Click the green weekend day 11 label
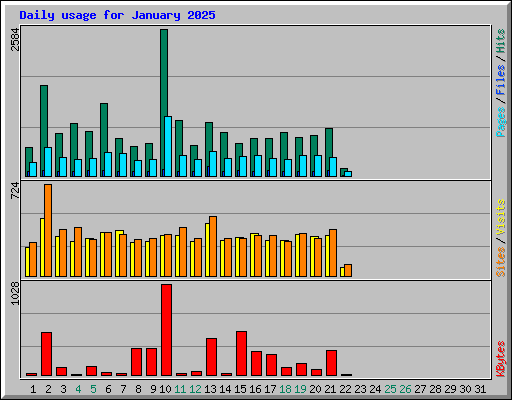The width and height of the screenshot is (512, 400). pos(180,389)
